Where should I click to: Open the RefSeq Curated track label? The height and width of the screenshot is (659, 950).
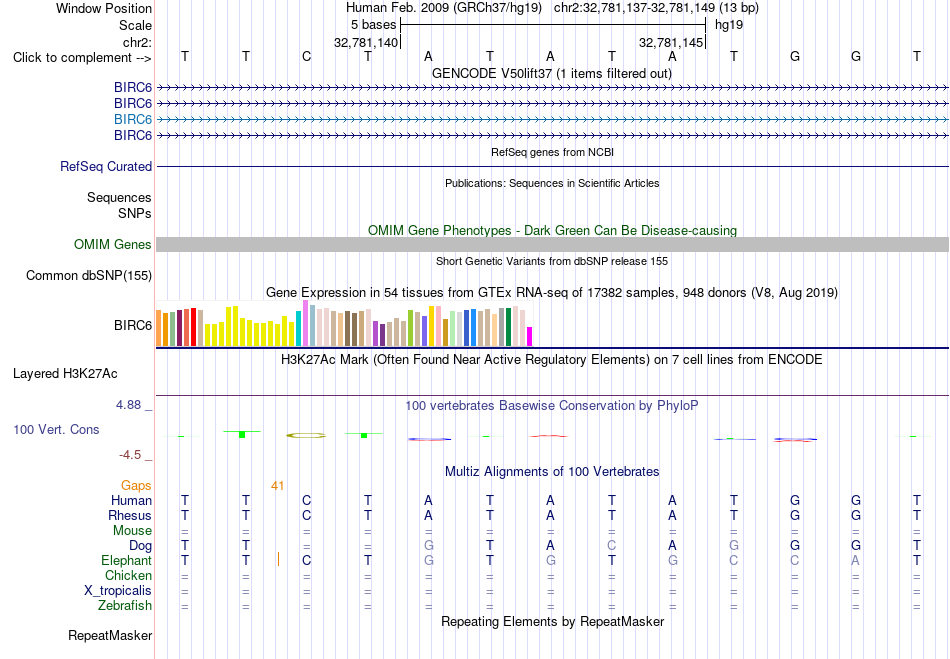(x=106, y=166)
